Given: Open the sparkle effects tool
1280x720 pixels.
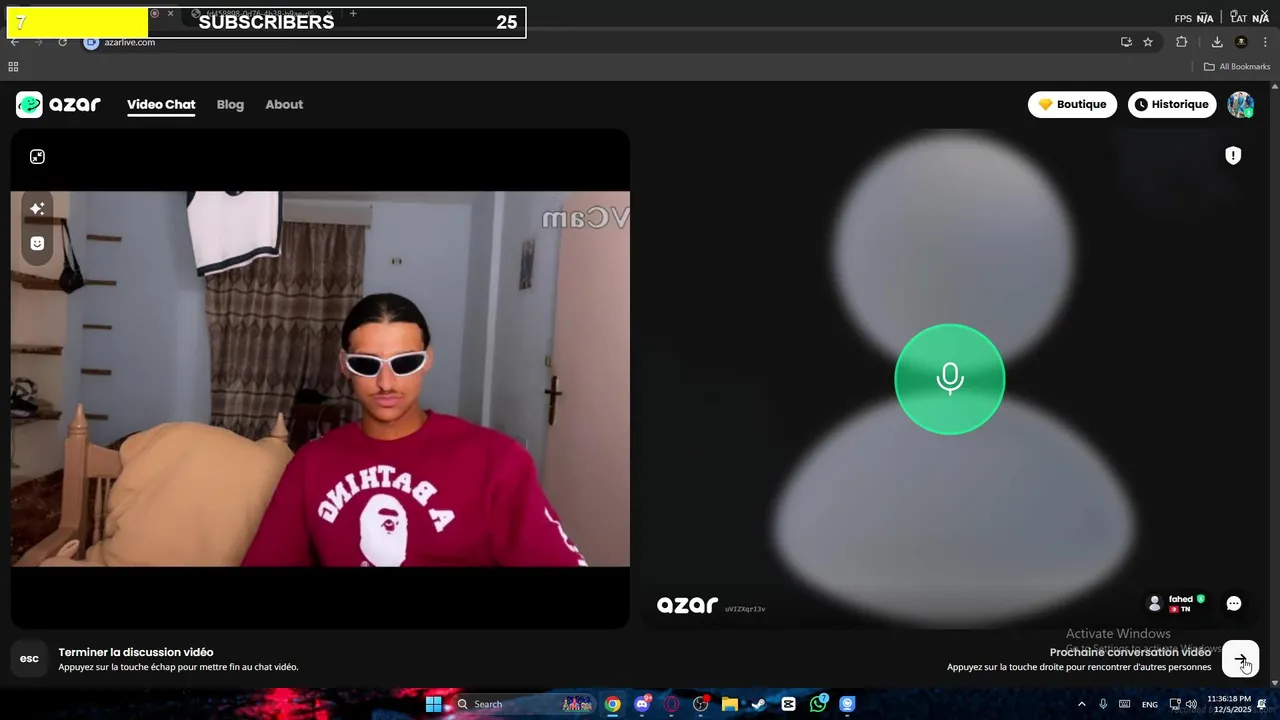Looking at the screenshot, I should click(x=37, y=208).
